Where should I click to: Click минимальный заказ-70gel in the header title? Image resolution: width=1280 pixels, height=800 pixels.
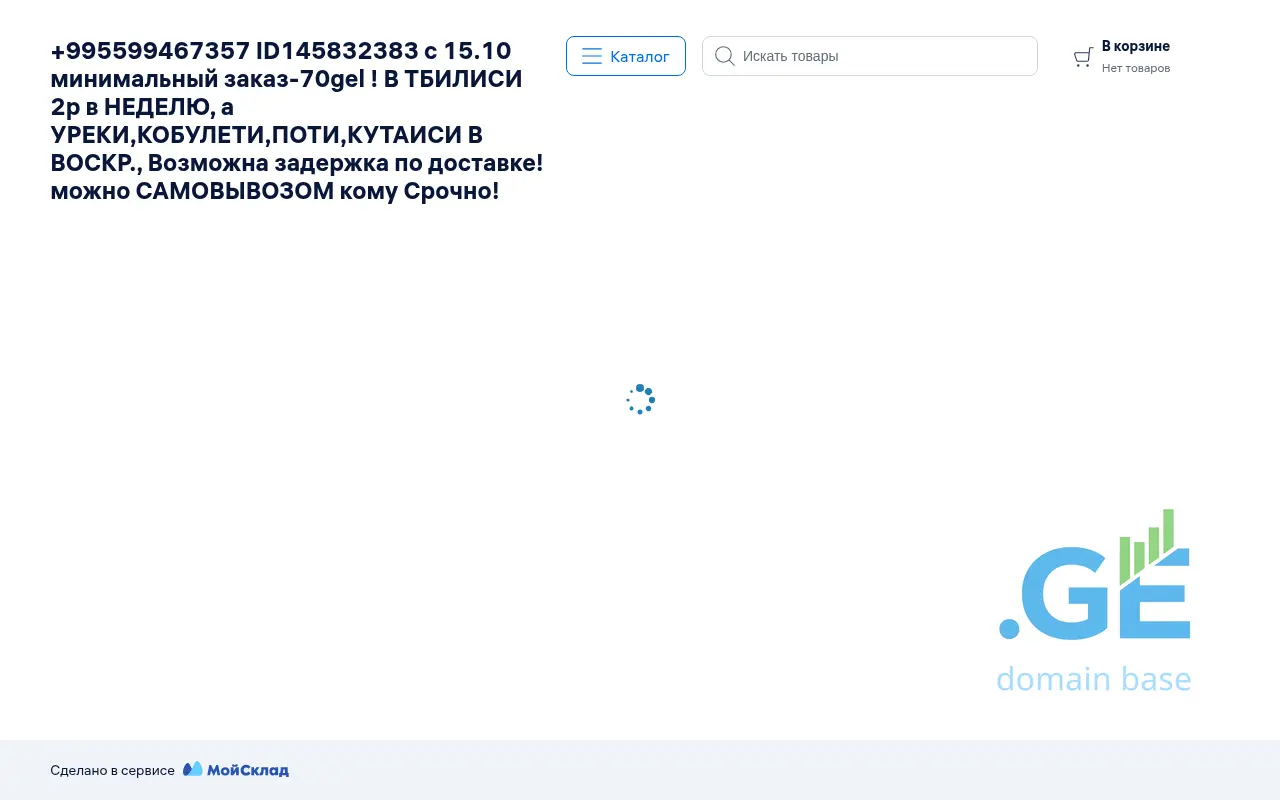pyautogui.click(x=207, y=79)
